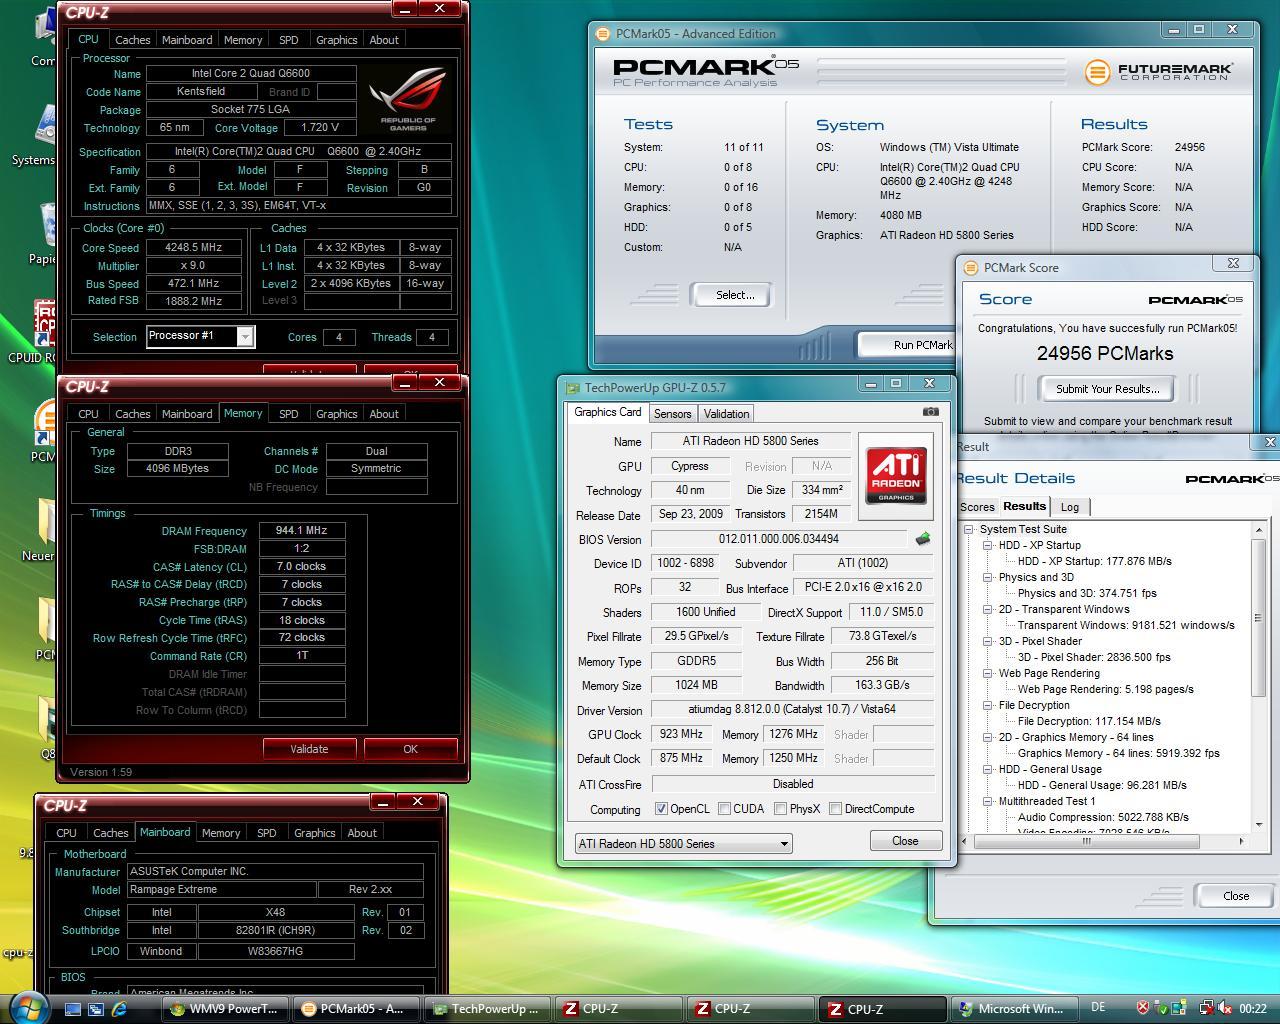This screenshot has height=1024, width=1280.
Task: Open the Sensors tab in GPU-Z
Action: click(x=672, y=414)
